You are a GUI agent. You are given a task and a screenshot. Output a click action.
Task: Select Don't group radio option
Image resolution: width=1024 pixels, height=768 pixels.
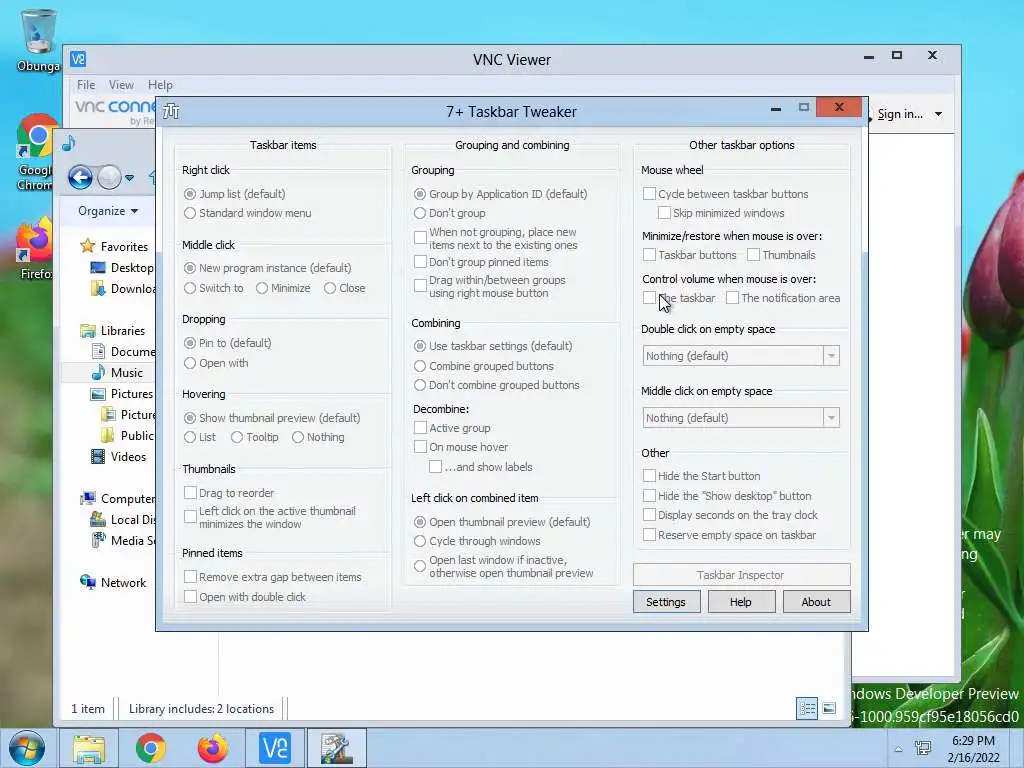[x=420, y=213]
